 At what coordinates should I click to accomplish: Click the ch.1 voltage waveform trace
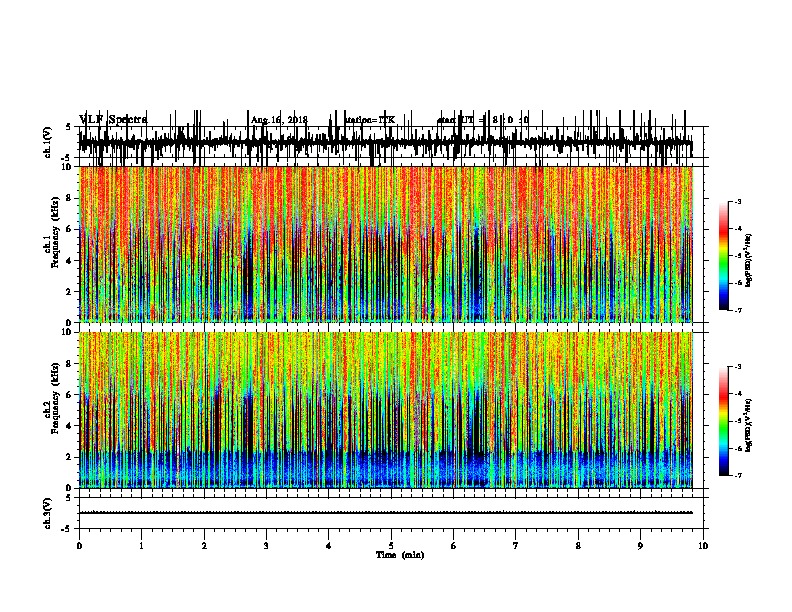click(x=385, y=143)
